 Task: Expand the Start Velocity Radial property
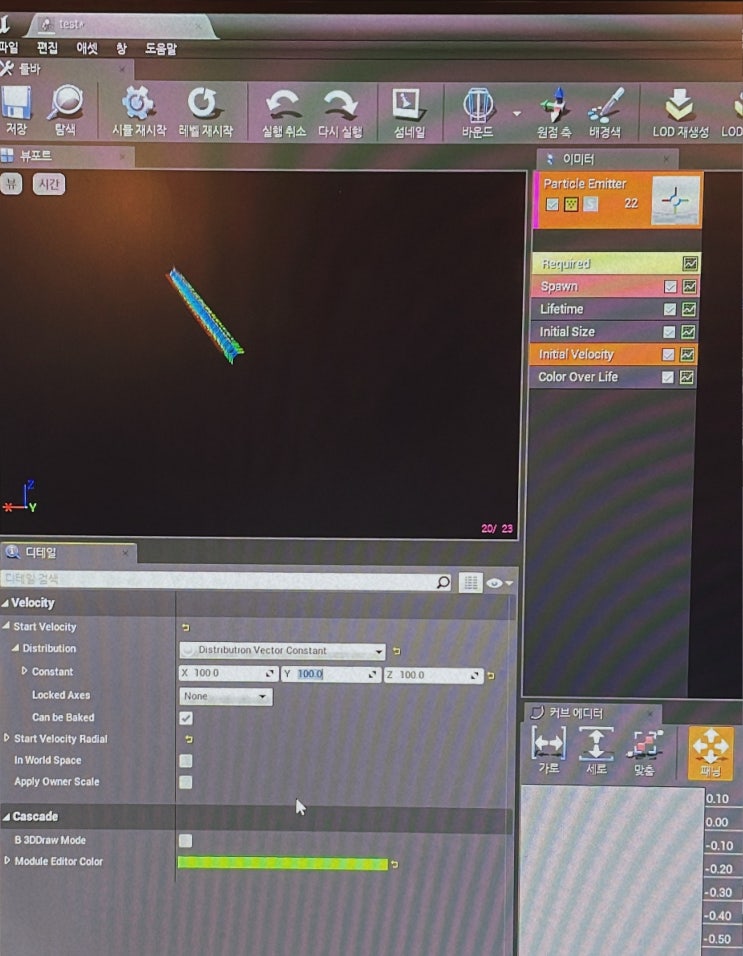(7, 738)
